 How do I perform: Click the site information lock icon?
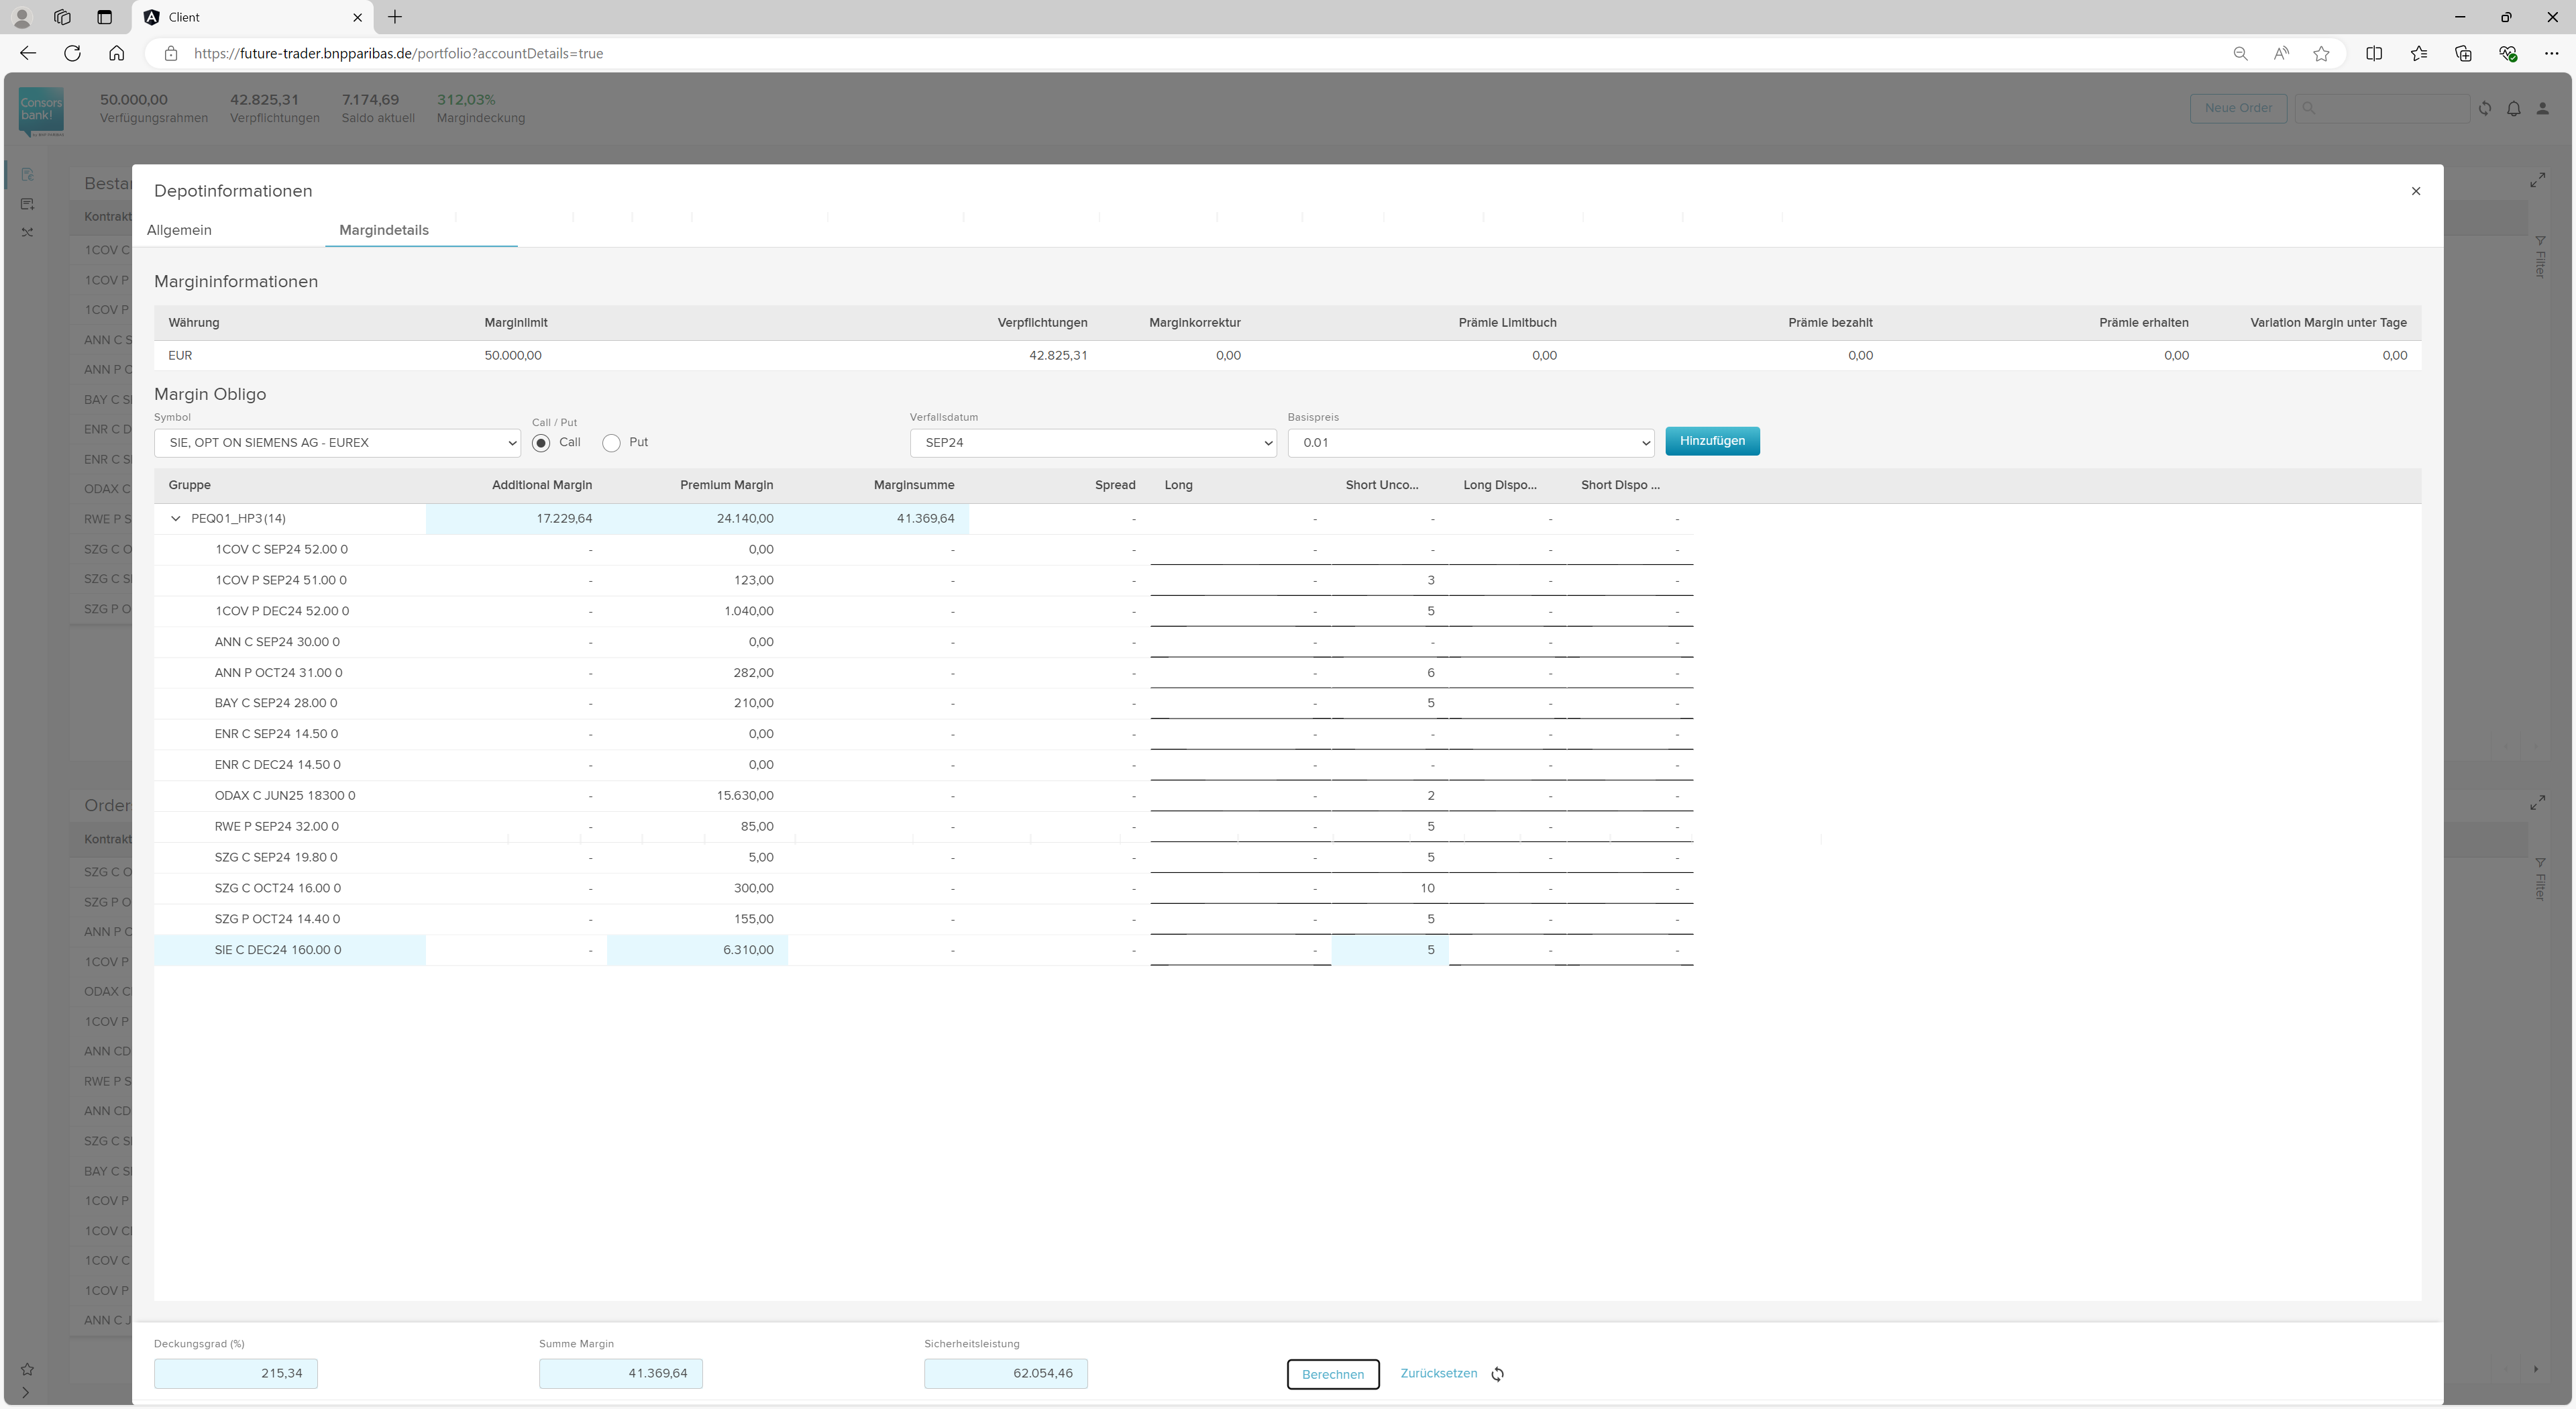171,54
